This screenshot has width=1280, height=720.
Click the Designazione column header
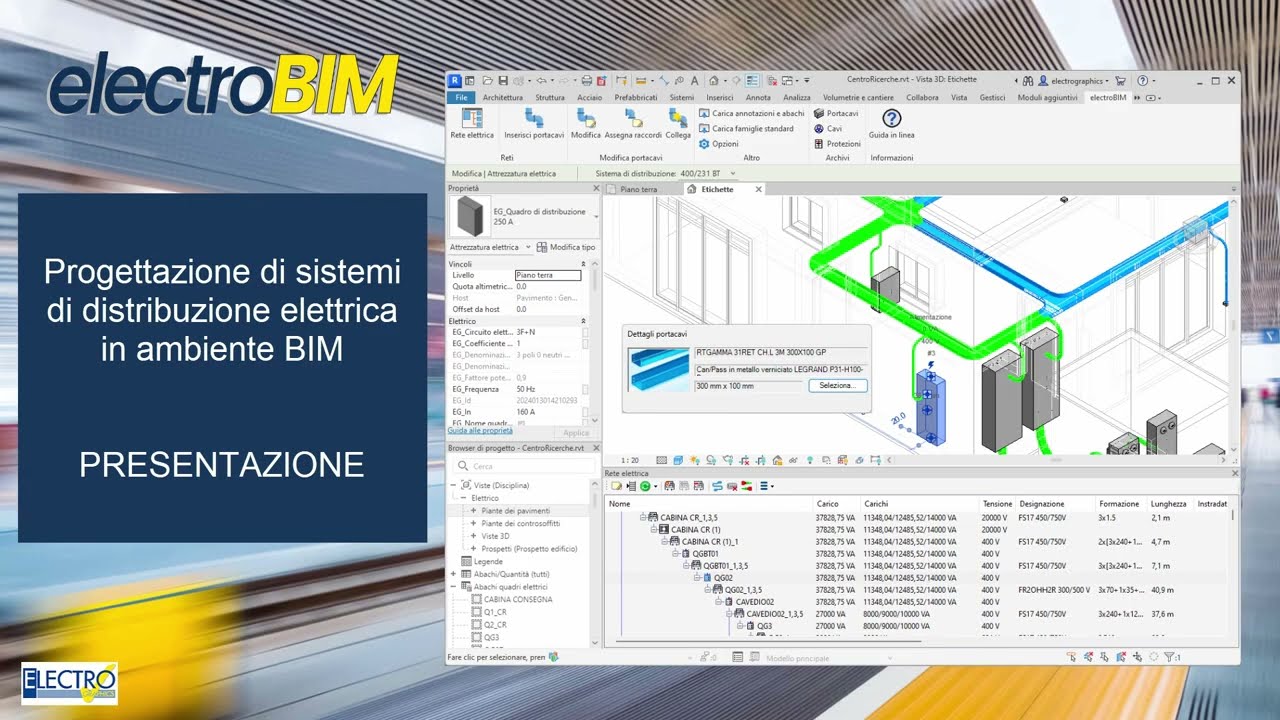1041,504
